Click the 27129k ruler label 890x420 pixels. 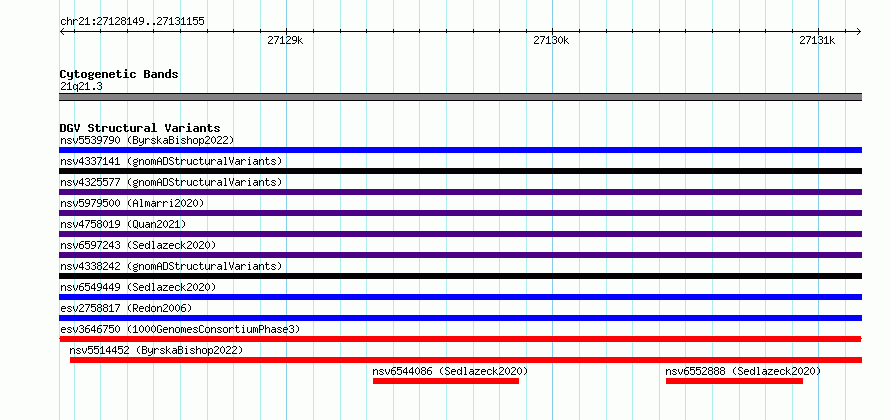(286, 40)
